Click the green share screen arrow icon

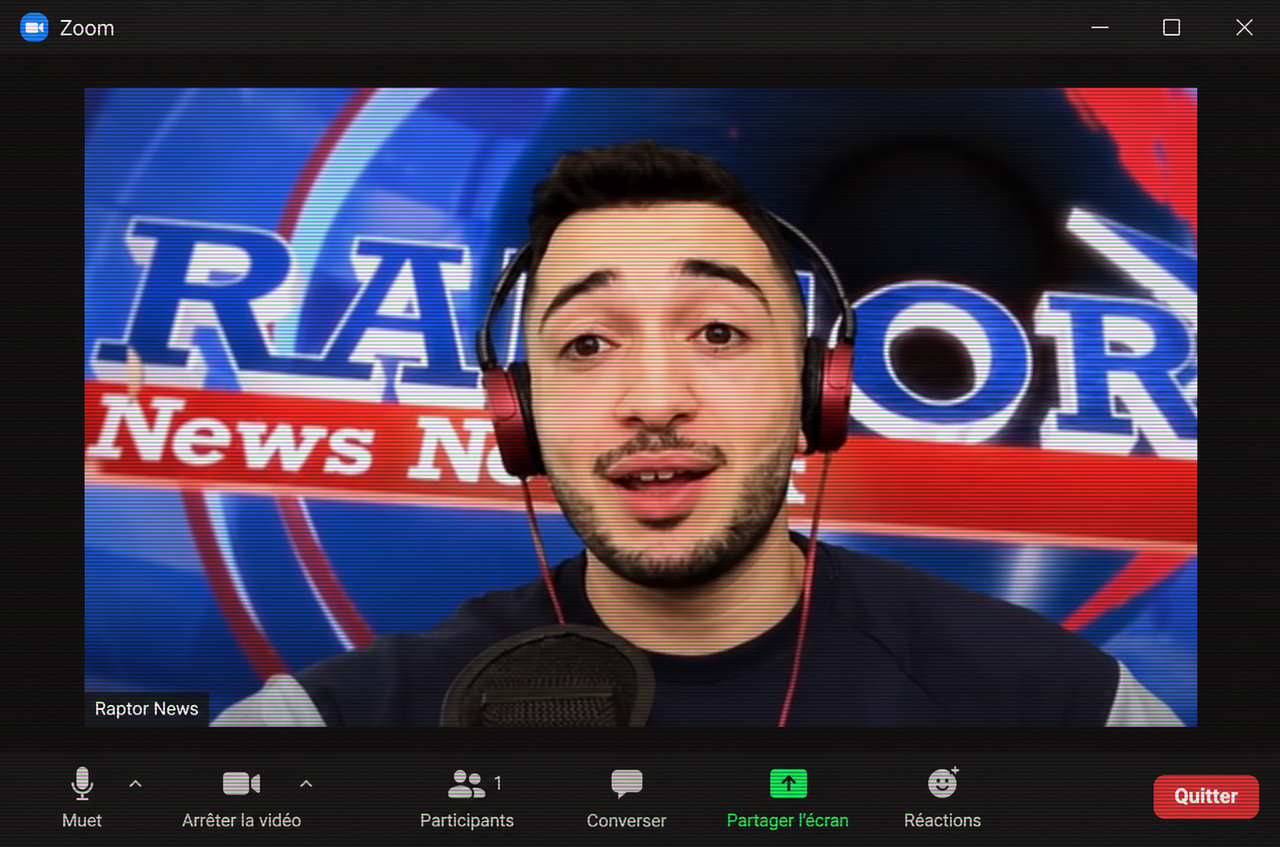point(788,783)
